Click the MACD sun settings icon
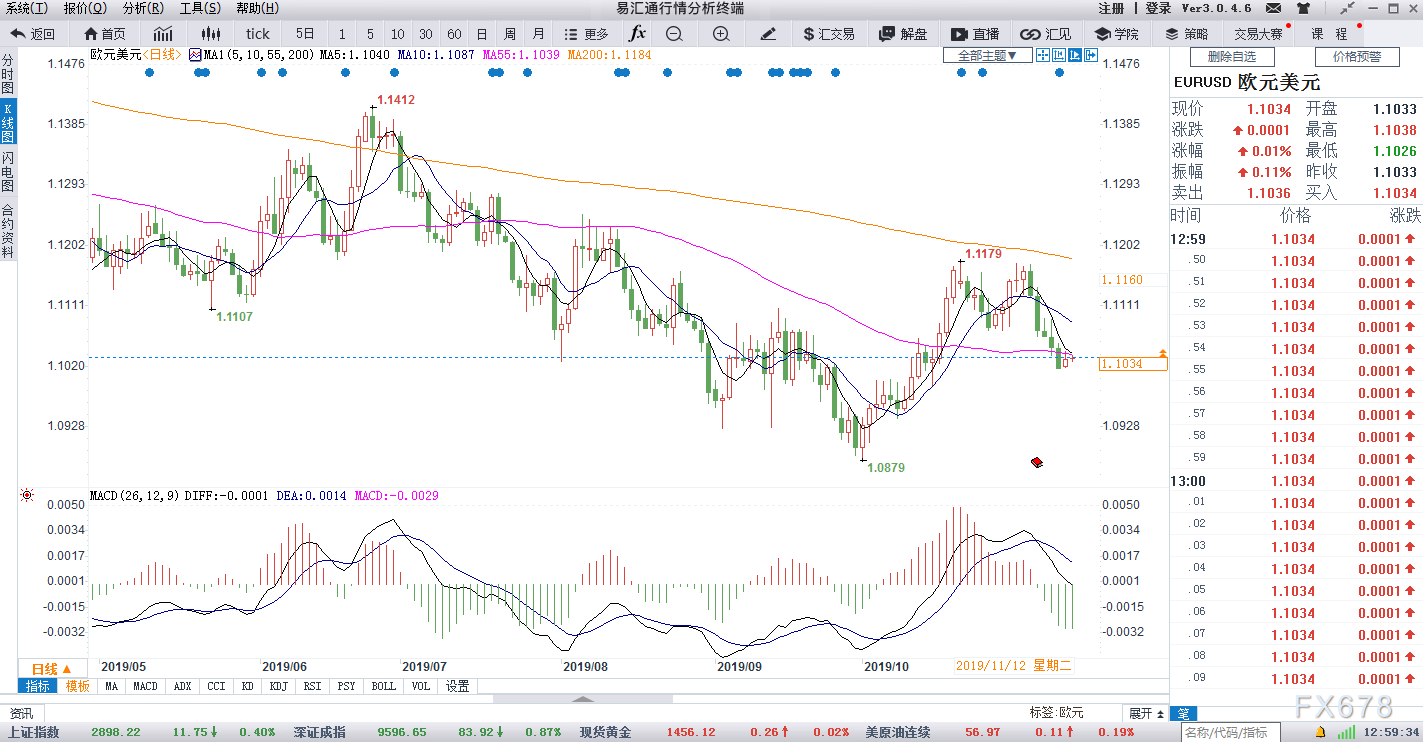This screenshot has height=742, width=1423. [26, 495]
